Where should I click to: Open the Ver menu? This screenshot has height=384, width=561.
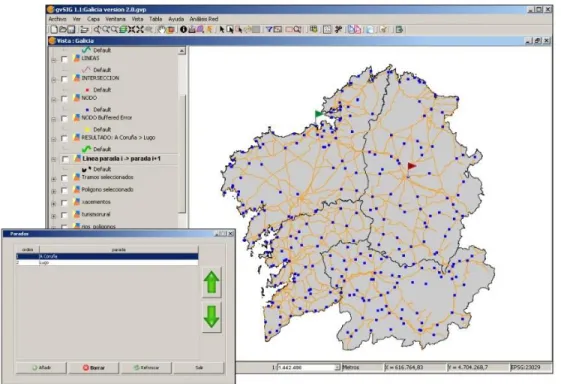click(x=77, y=19)
